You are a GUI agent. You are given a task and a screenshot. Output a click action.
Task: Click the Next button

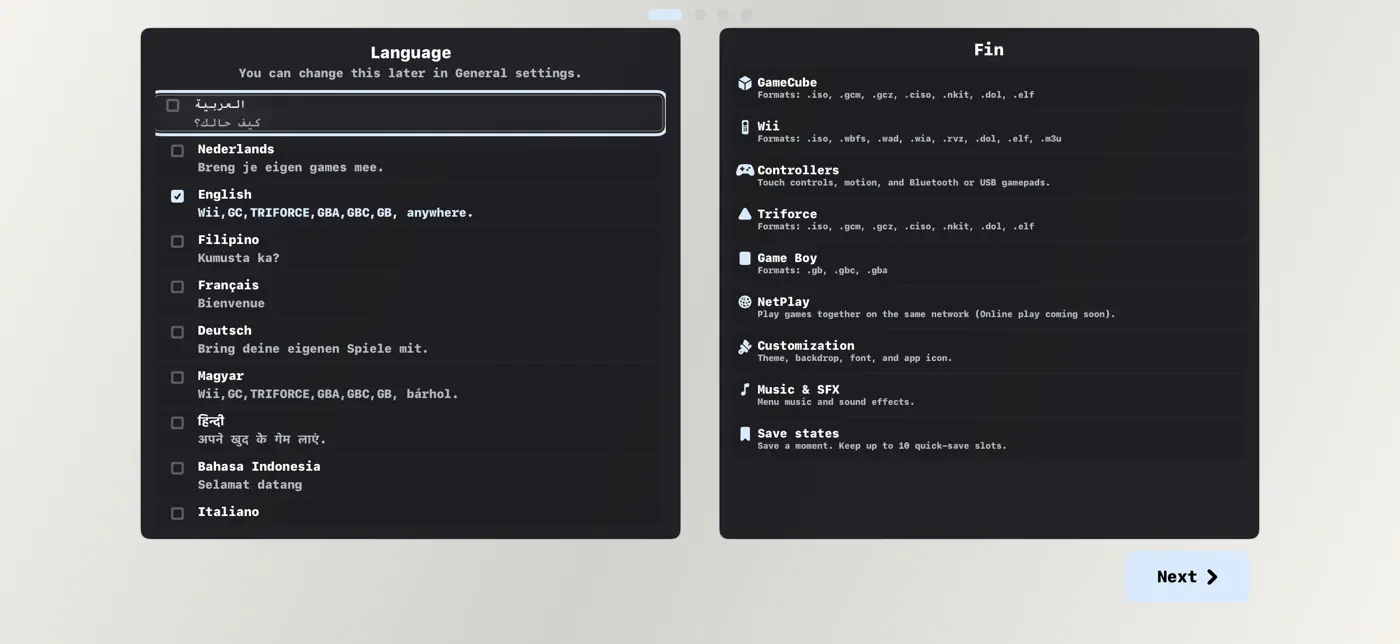1187,577
